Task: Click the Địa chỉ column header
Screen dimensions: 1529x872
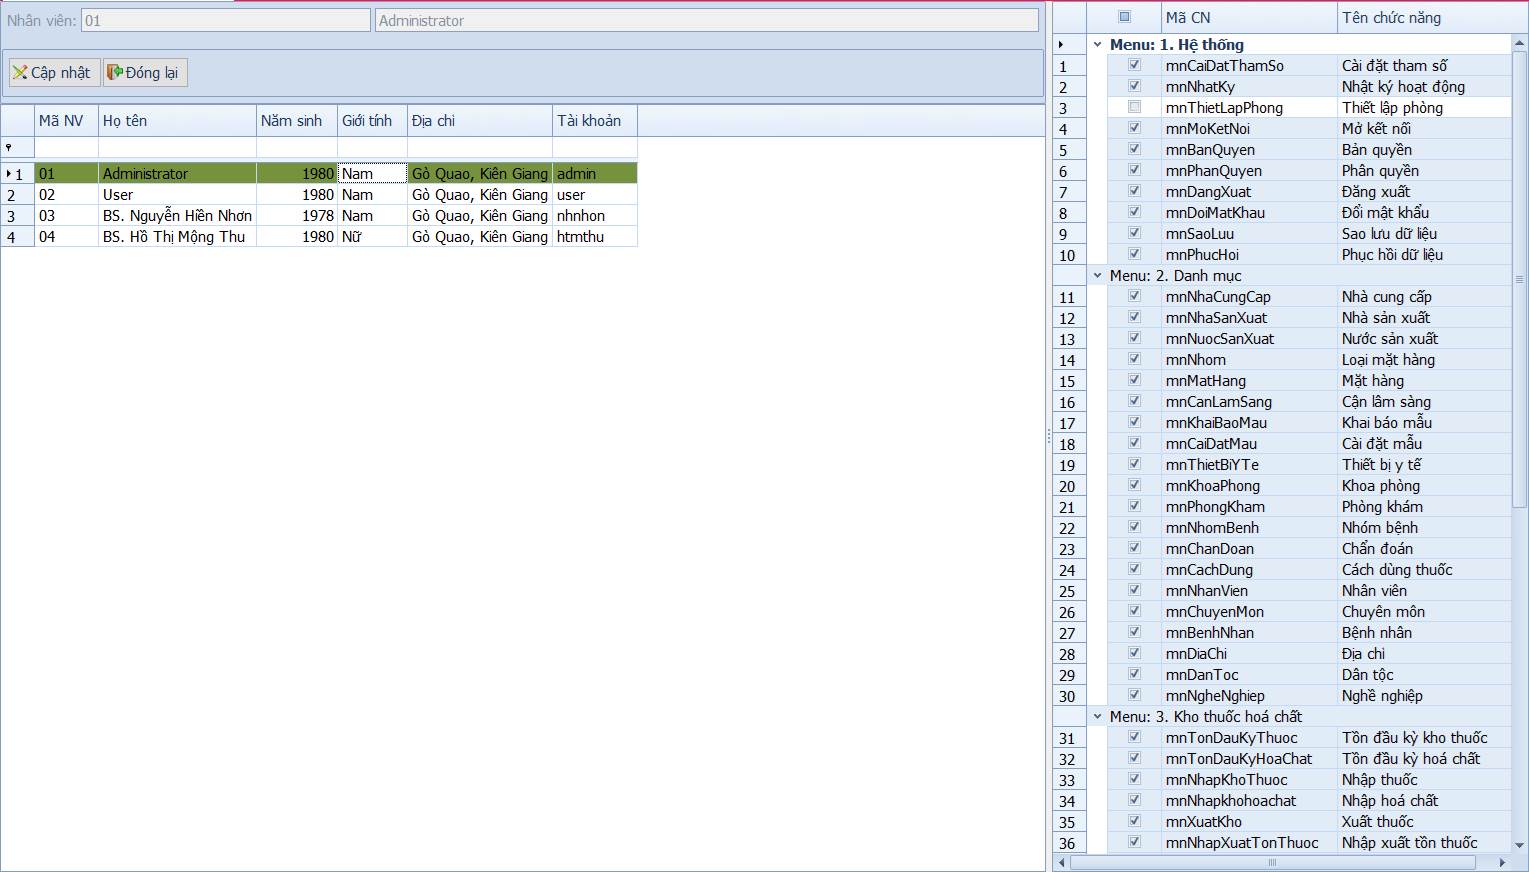Action: point(480,120)
